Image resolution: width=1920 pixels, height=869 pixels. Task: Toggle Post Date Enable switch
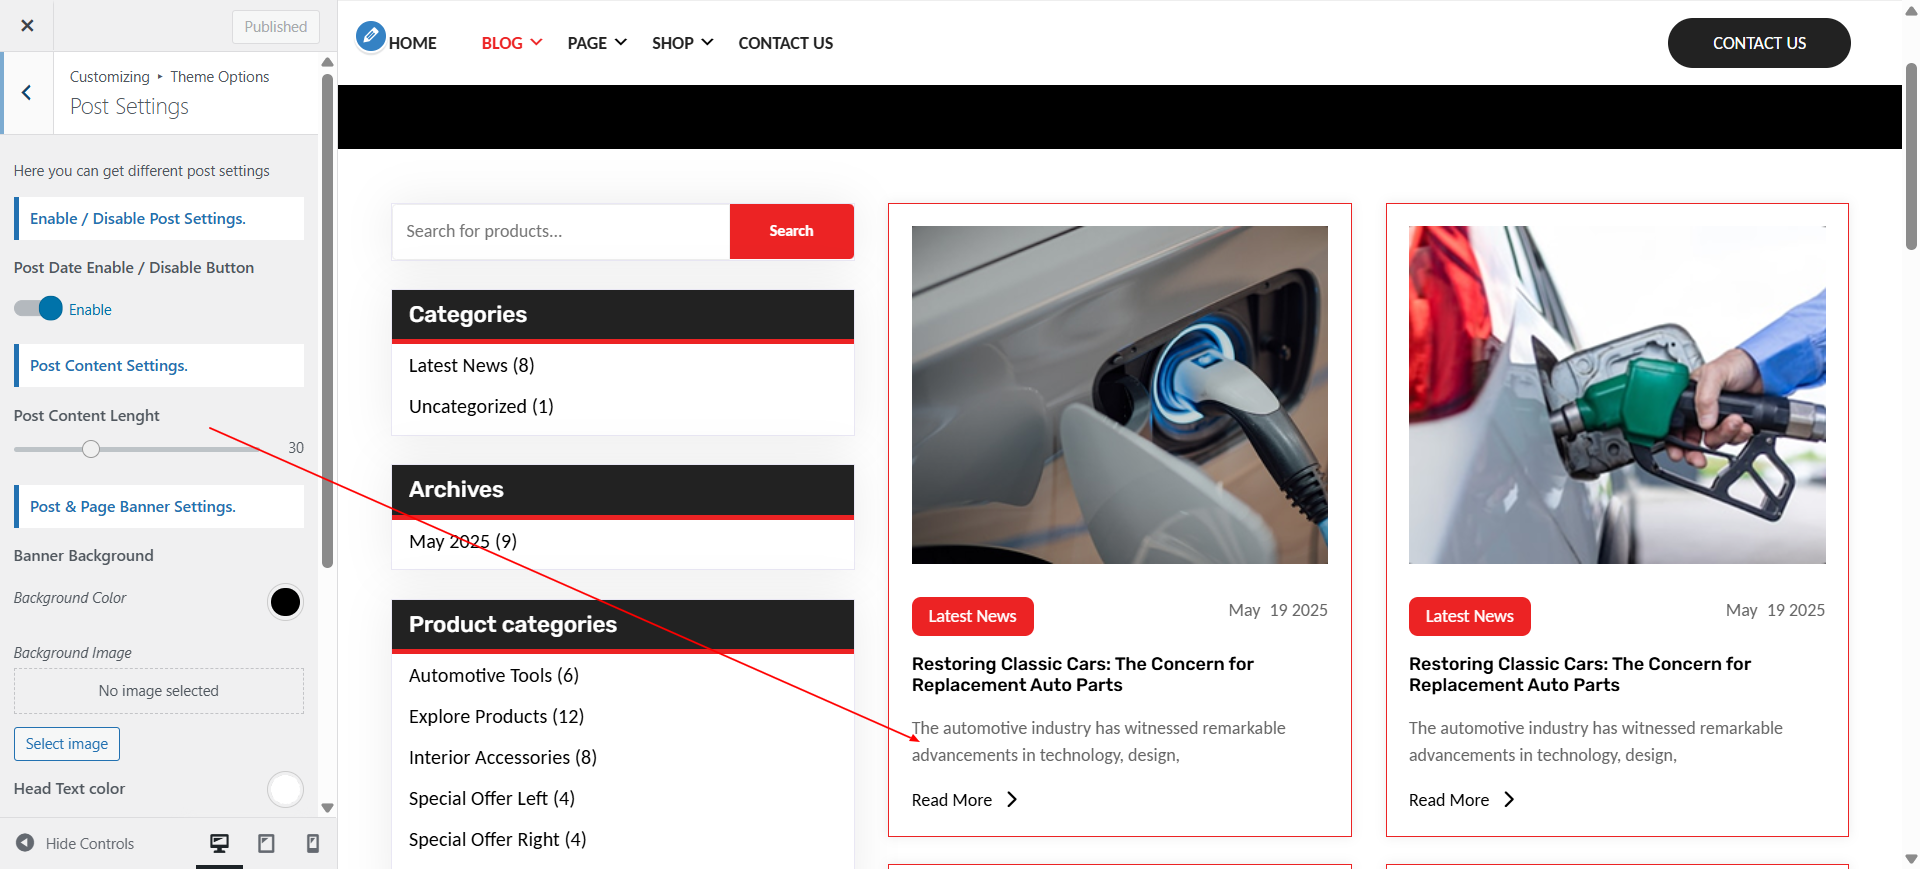point(38,309)
